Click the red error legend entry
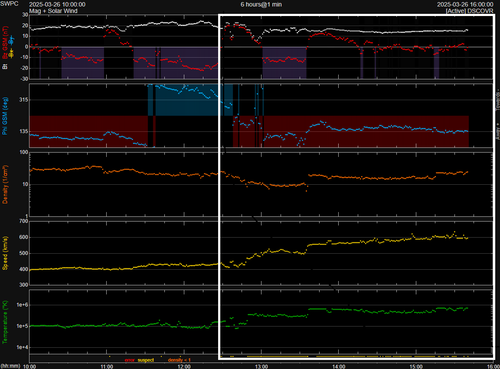 point(130,360)
